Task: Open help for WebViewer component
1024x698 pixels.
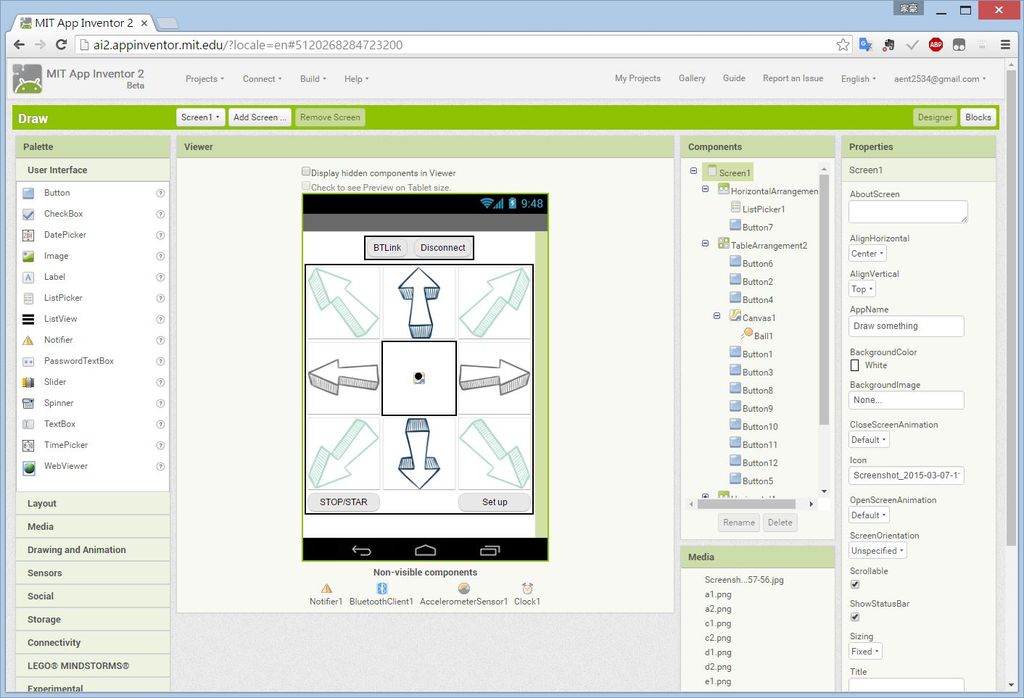Action: pyautogui.click(x=160, y=466)
